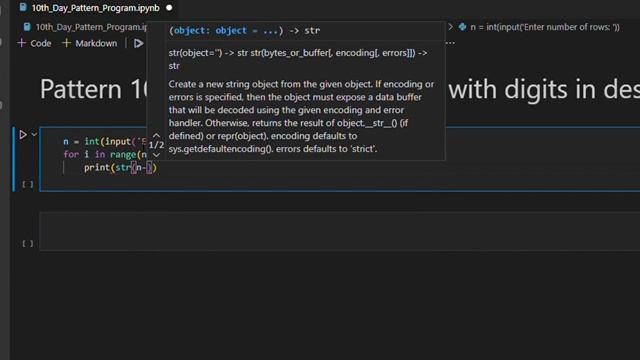Click the execution count bracket of the second cell
This screenshot has height=360, width=640.
tap(27, 244)
